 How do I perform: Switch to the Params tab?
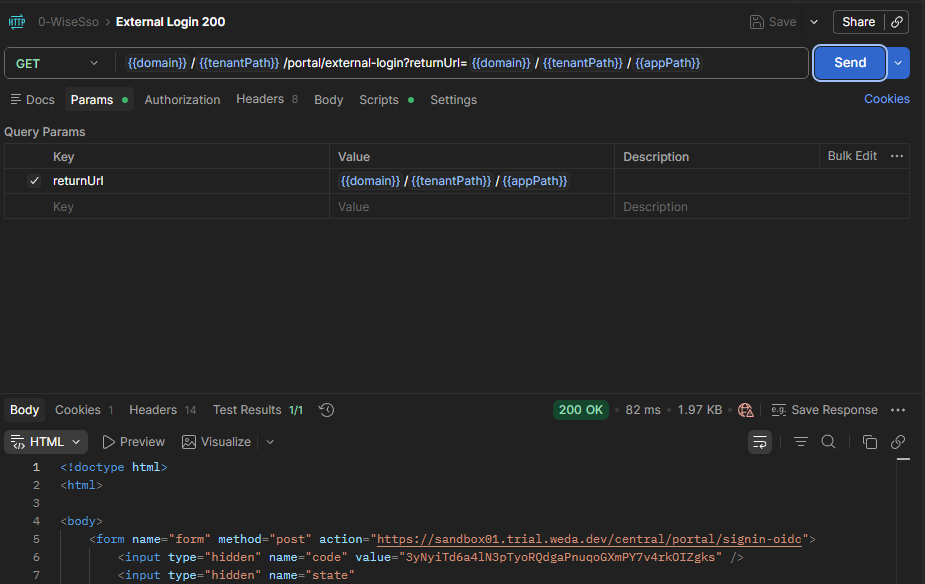(x=99, y=100)
